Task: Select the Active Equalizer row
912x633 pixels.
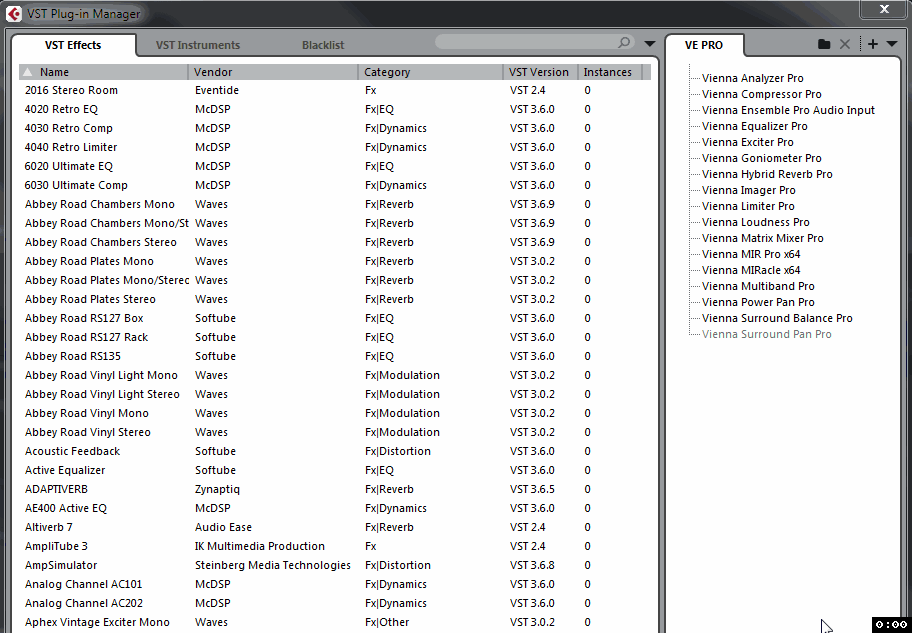Action: (x=334, y=470)
